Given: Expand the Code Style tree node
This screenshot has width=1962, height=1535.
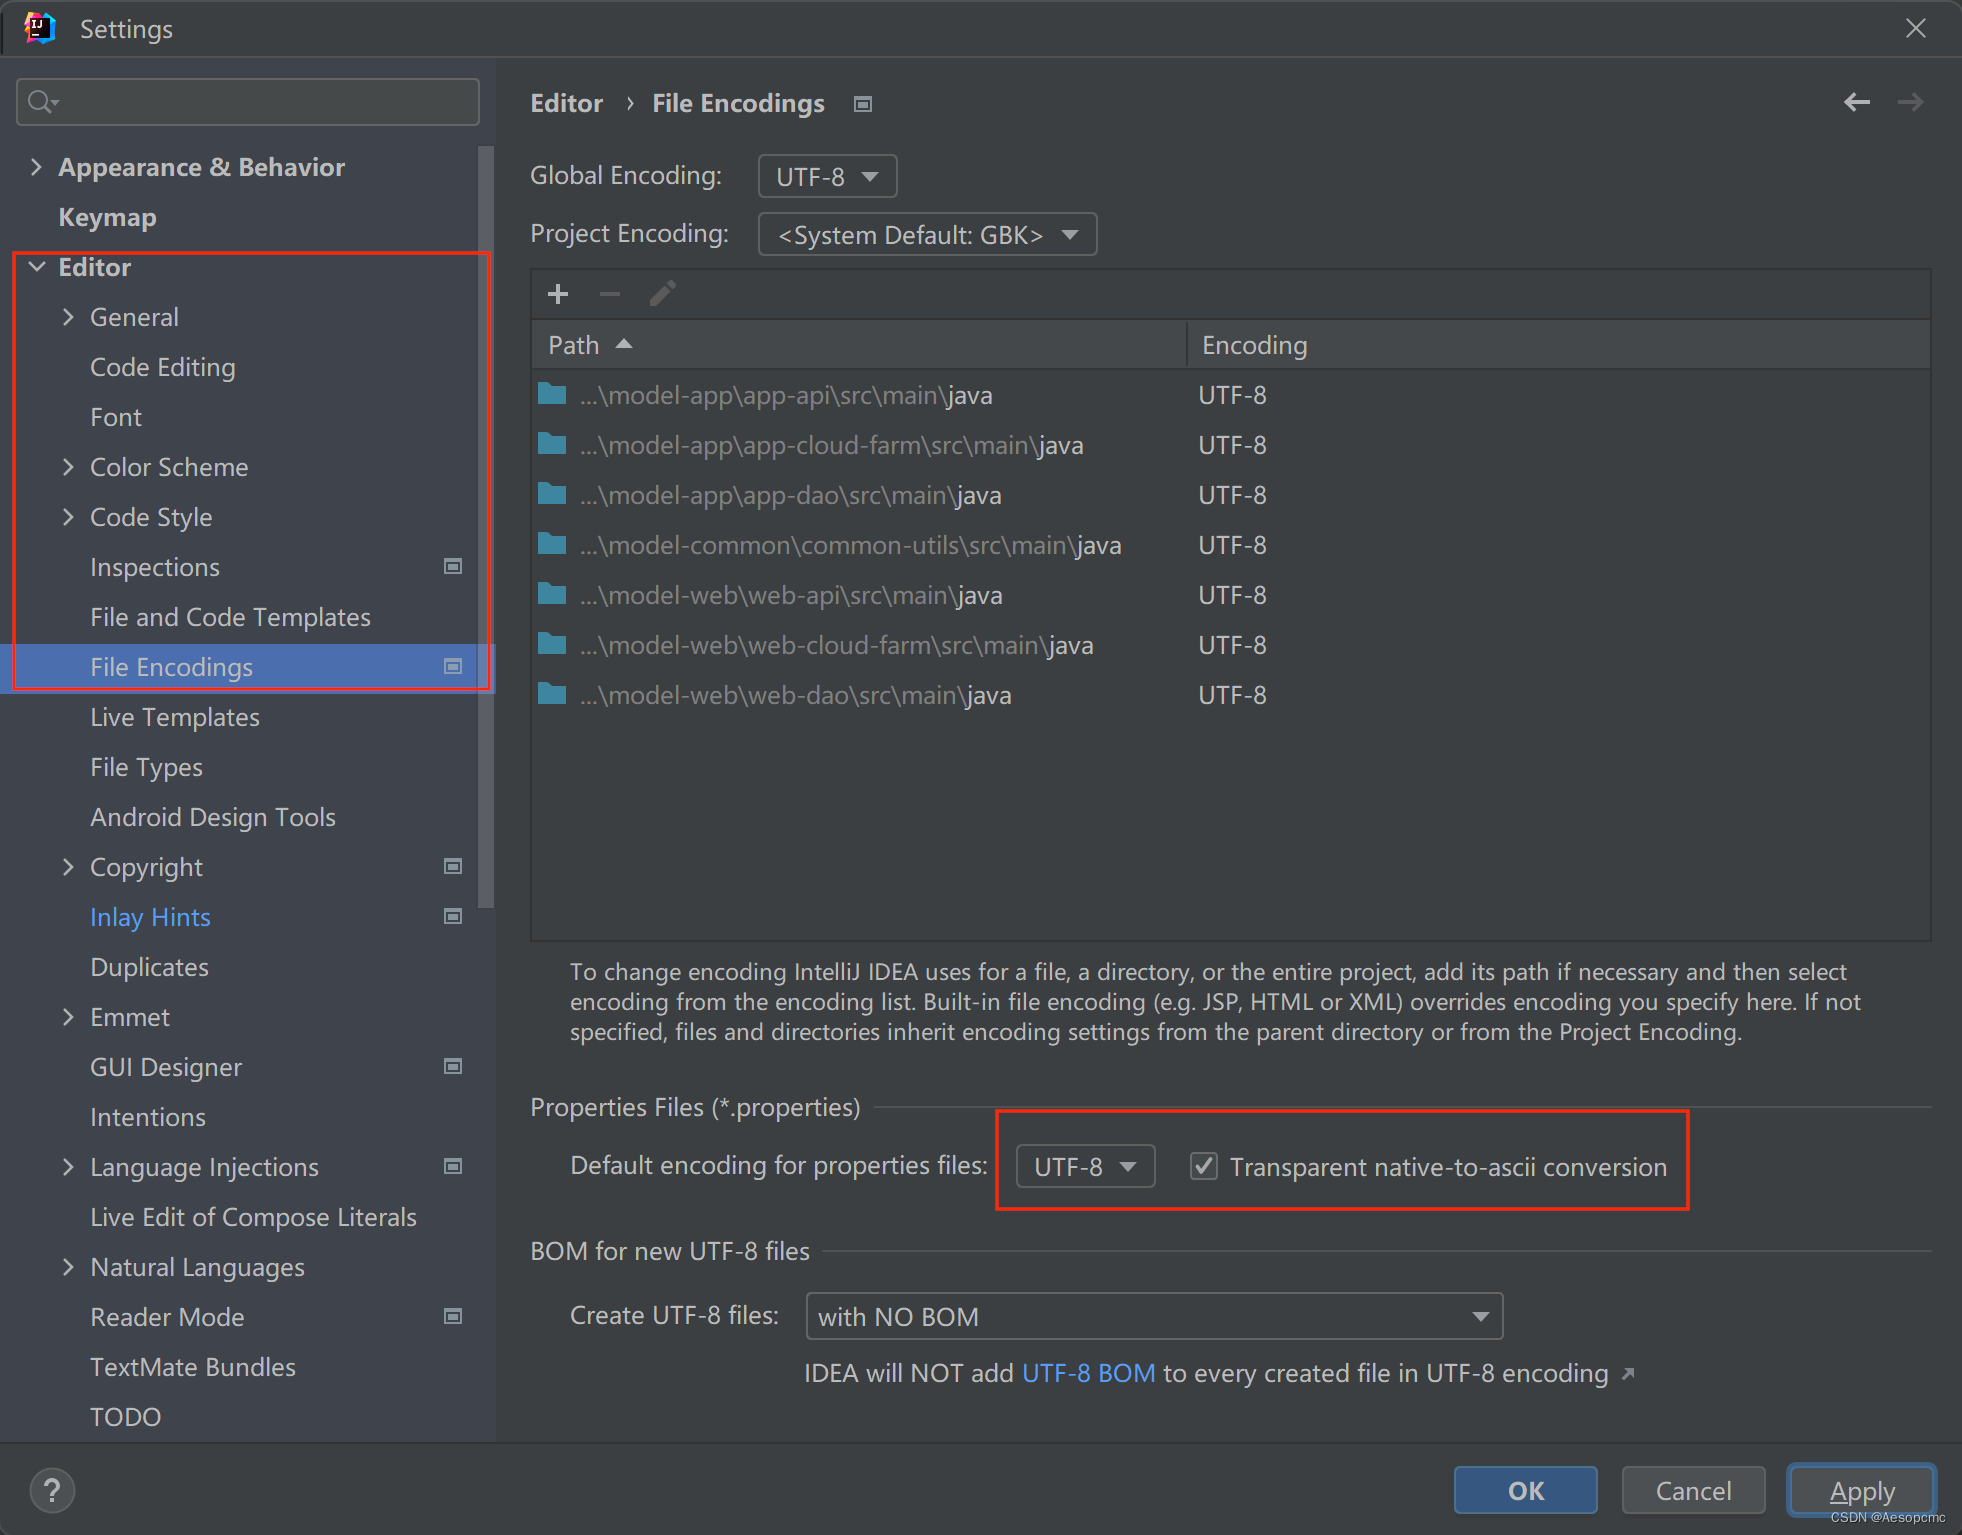Looking at the screenshot, I should click(68, 517).
